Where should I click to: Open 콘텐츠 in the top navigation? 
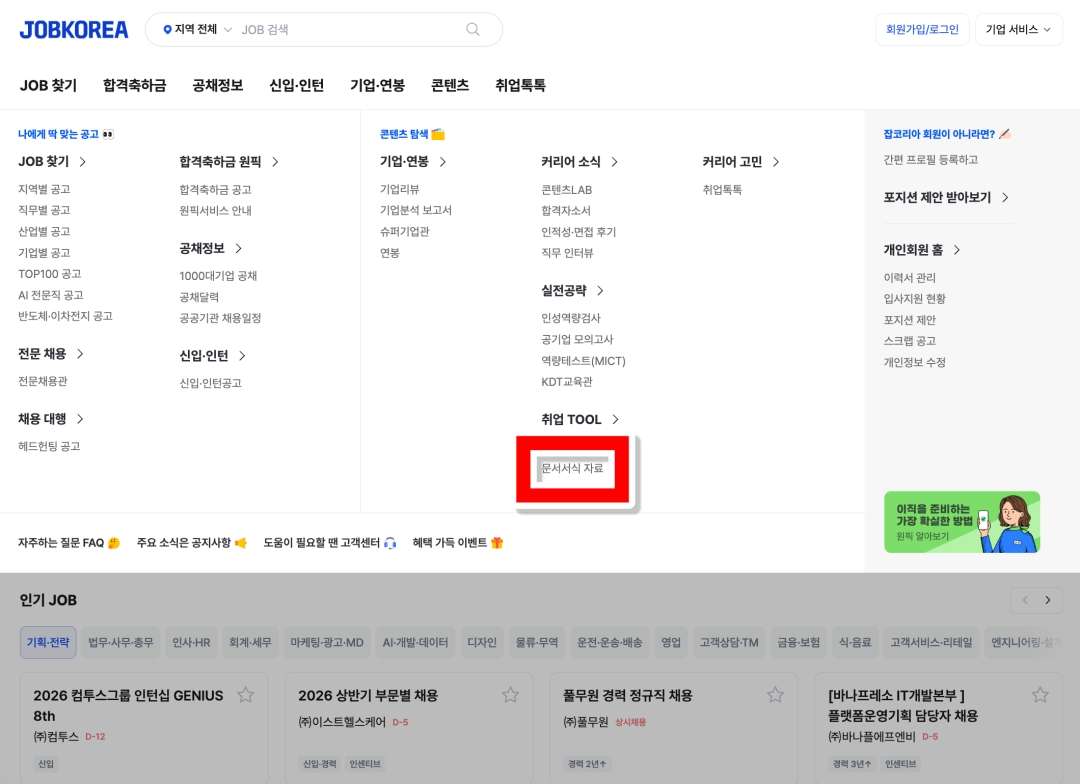pos(450,85)
